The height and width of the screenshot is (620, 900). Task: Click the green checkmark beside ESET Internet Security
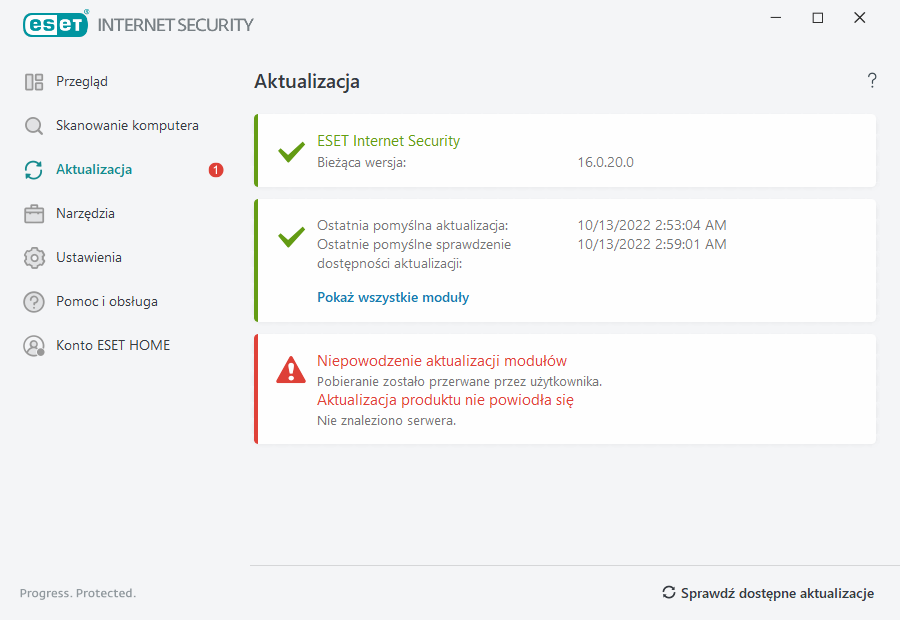[x=291, y=152]
